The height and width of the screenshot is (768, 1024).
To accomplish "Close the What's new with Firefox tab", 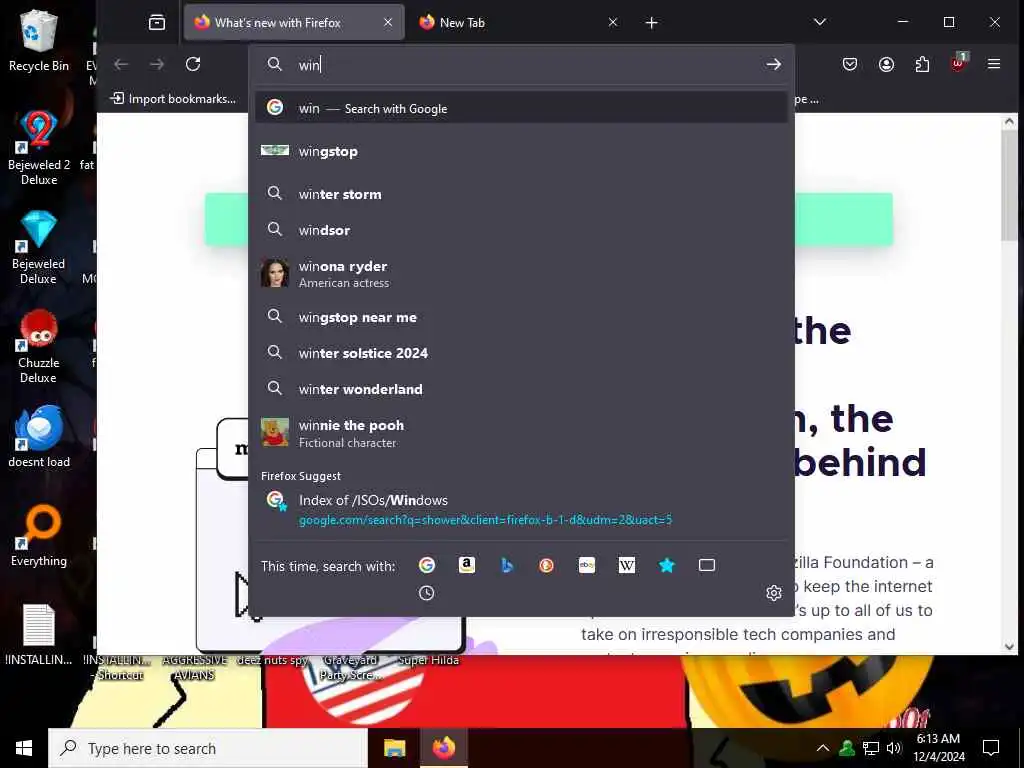I will tap(388, 23).
